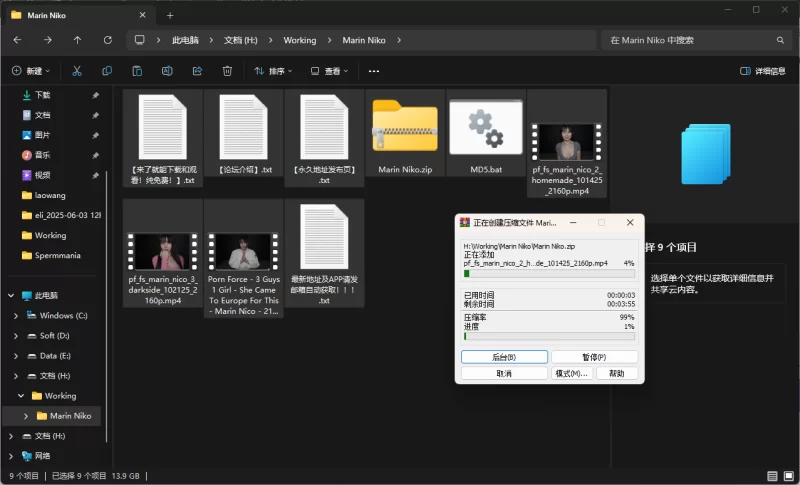This screenshot has height=485, width=800.
Task: Click 后台(B) background button in dialog
Action: (x=504, y=357)
